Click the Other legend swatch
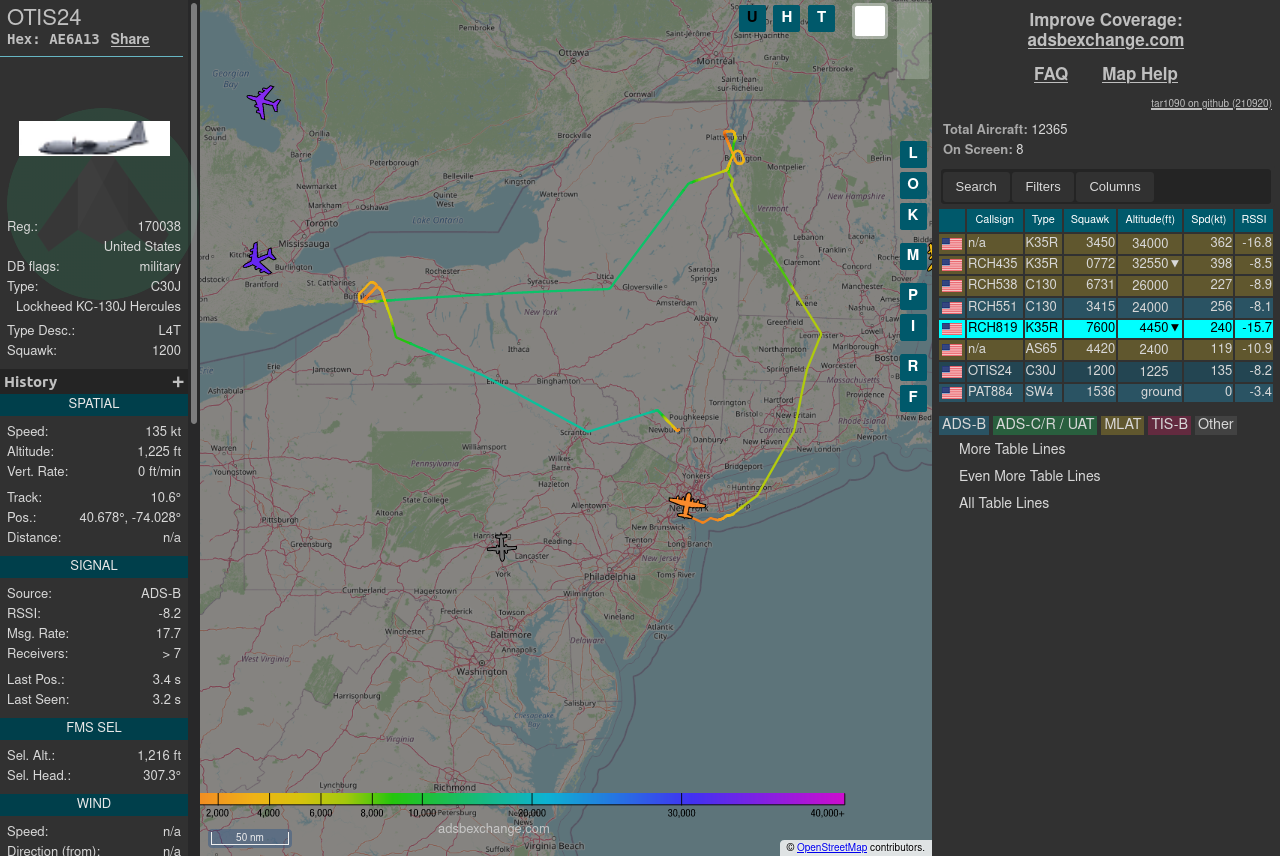This screenshot has height=856, width=1280. coord(1215,425)
